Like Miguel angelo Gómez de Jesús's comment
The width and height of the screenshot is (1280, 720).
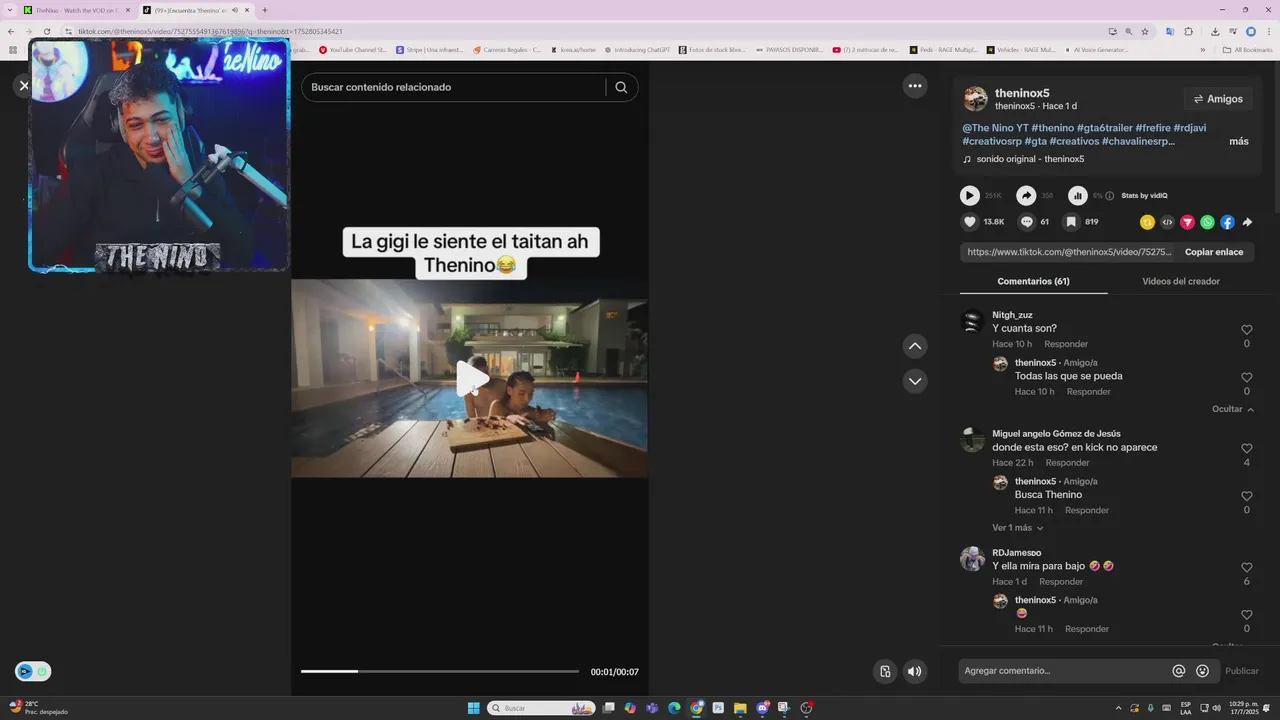click(1246, 449)
